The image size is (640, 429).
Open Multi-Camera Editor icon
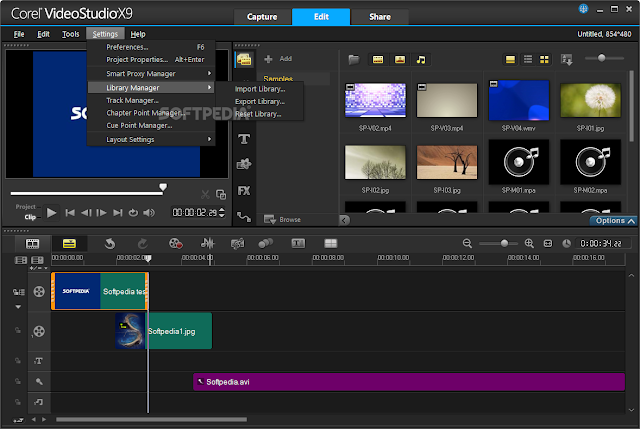(331, 244)
